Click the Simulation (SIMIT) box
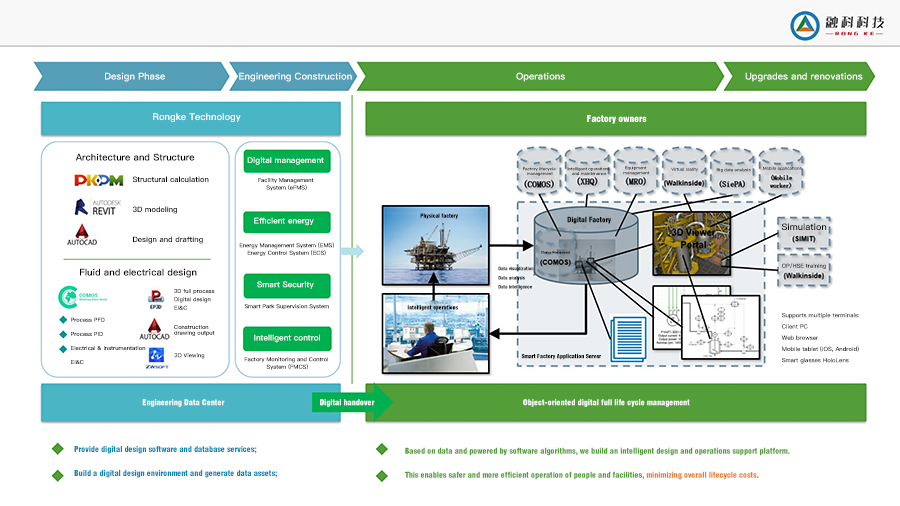 804,233
